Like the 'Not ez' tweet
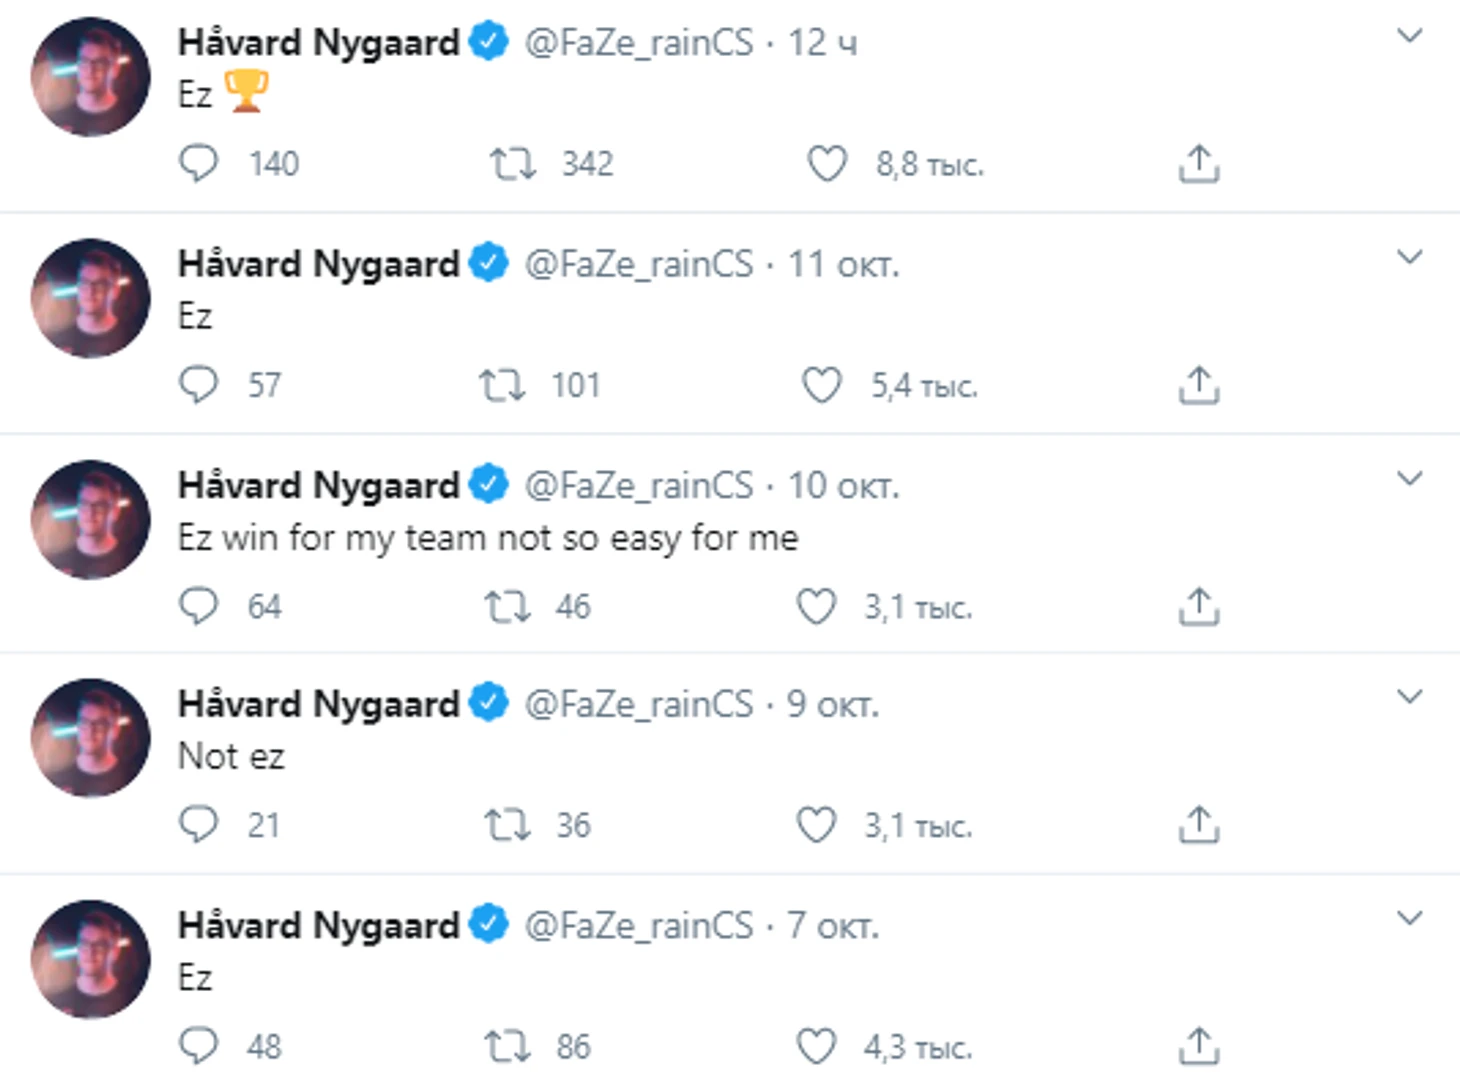This screenshot has height=1091, width=1460. click(816, 825)
